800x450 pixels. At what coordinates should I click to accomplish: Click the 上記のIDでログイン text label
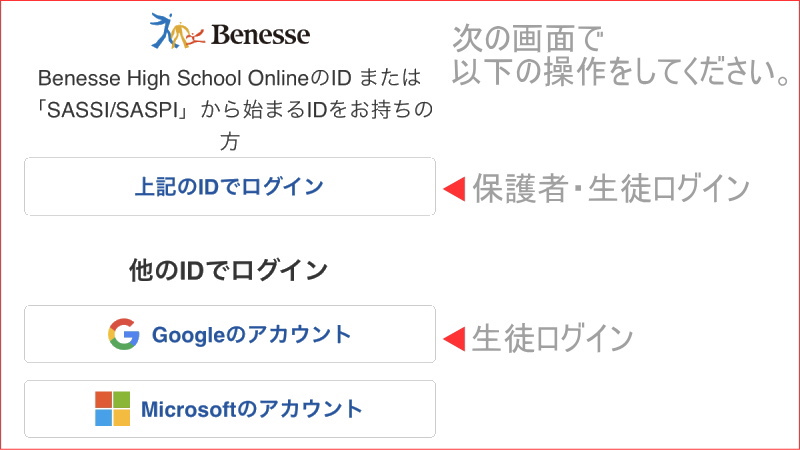coord(229,187)
